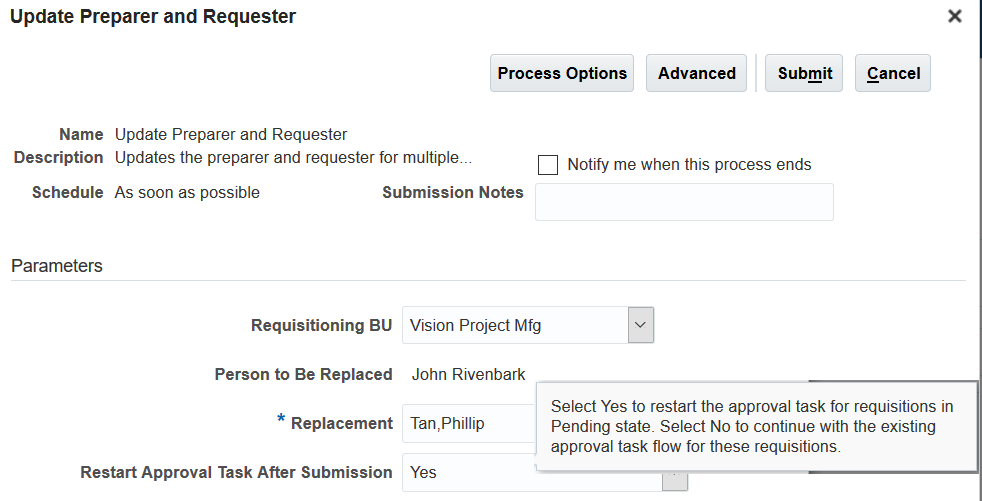Click the As soon as possible schedule value

[x=187, y=192]
